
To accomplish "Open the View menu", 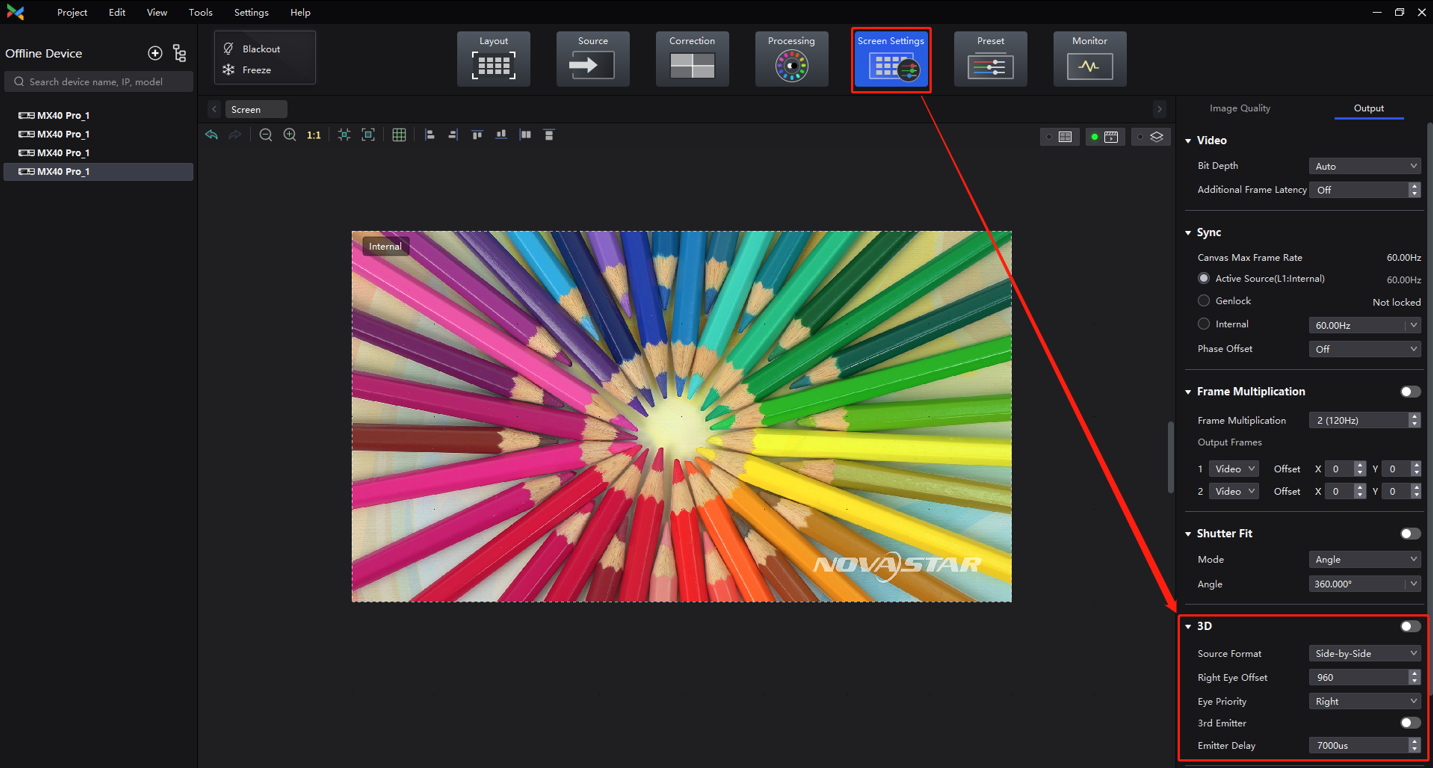I will tap(157, 13).
